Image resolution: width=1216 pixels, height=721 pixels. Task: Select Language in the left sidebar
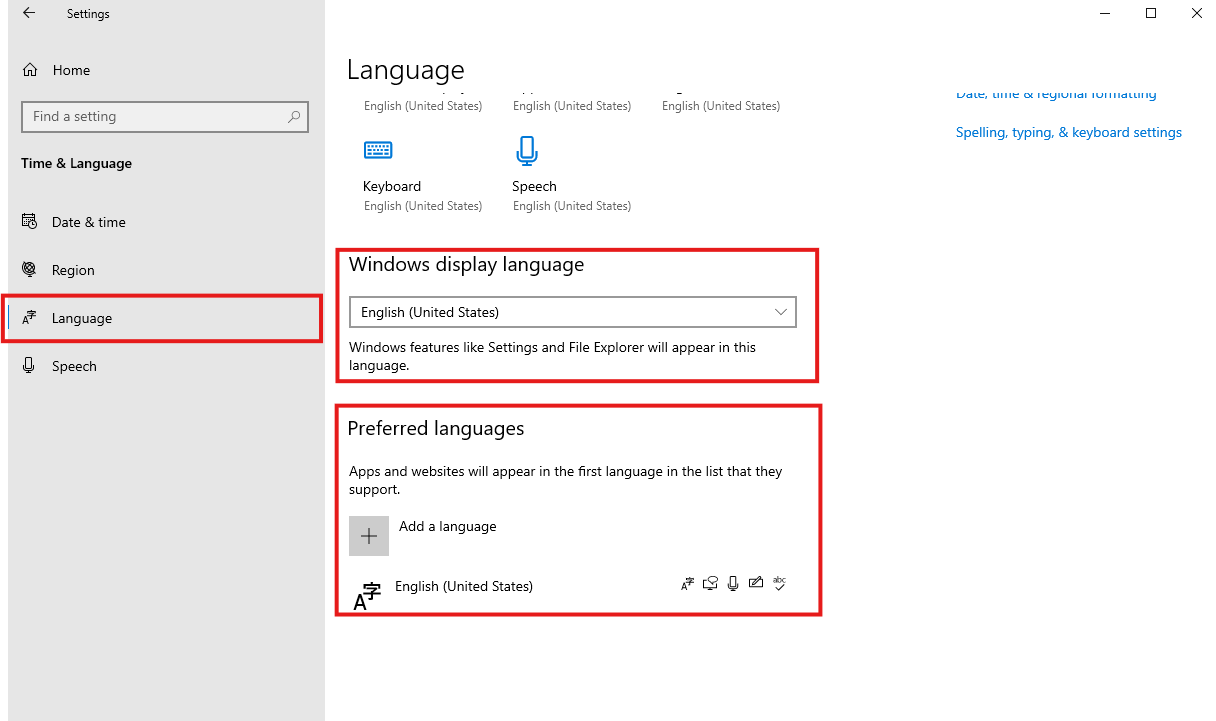coord(82,318)
